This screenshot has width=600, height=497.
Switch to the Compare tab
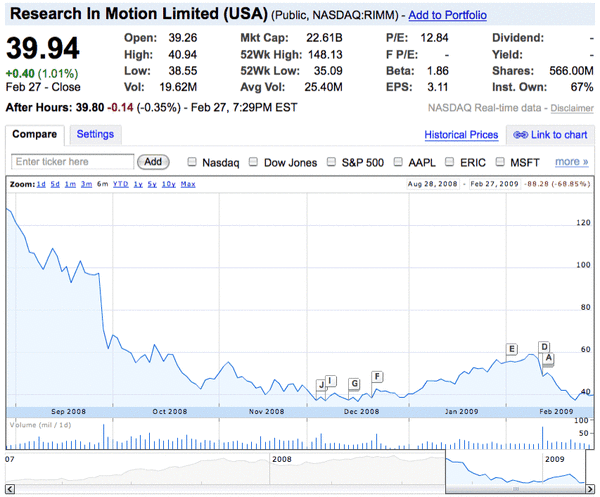click(x=34, y=134)
